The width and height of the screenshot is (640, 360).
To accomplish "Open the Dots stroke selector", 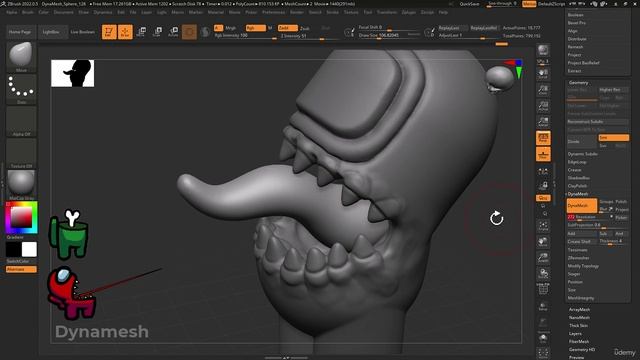I will [x=21, y=89].
